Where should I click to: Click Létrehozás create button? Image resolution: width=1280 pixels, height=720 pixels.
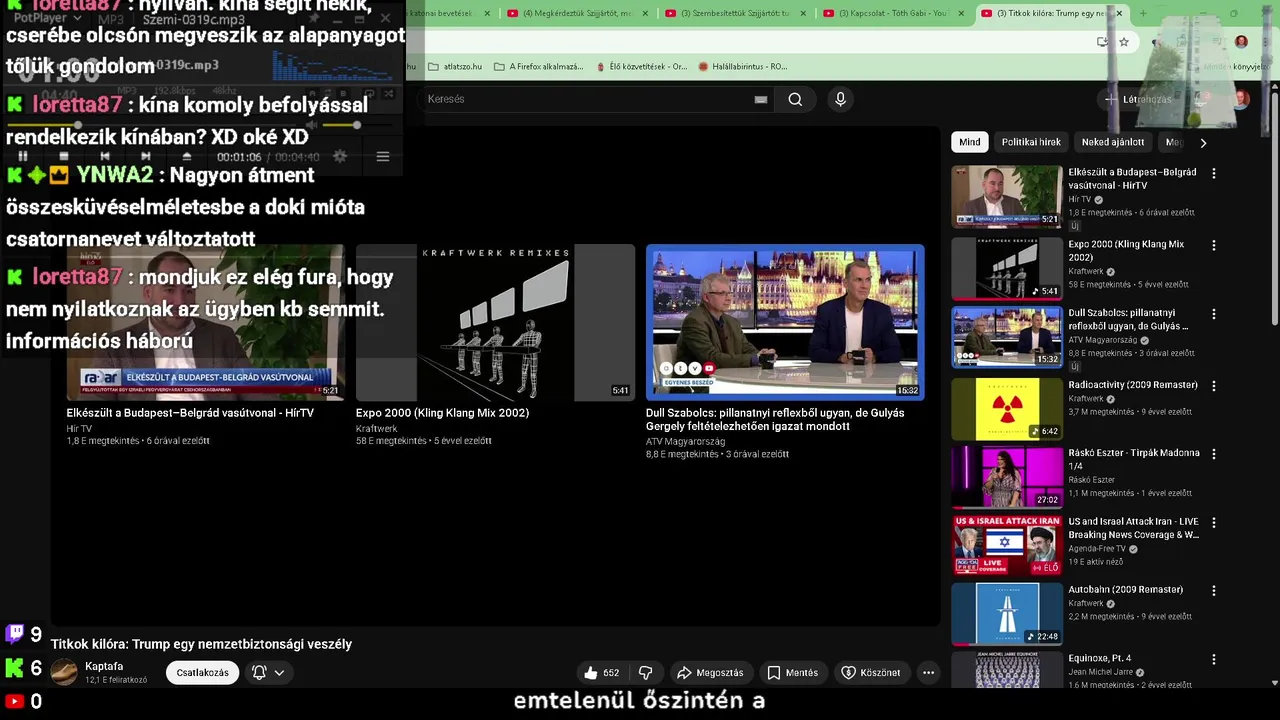click(1138, 99)
